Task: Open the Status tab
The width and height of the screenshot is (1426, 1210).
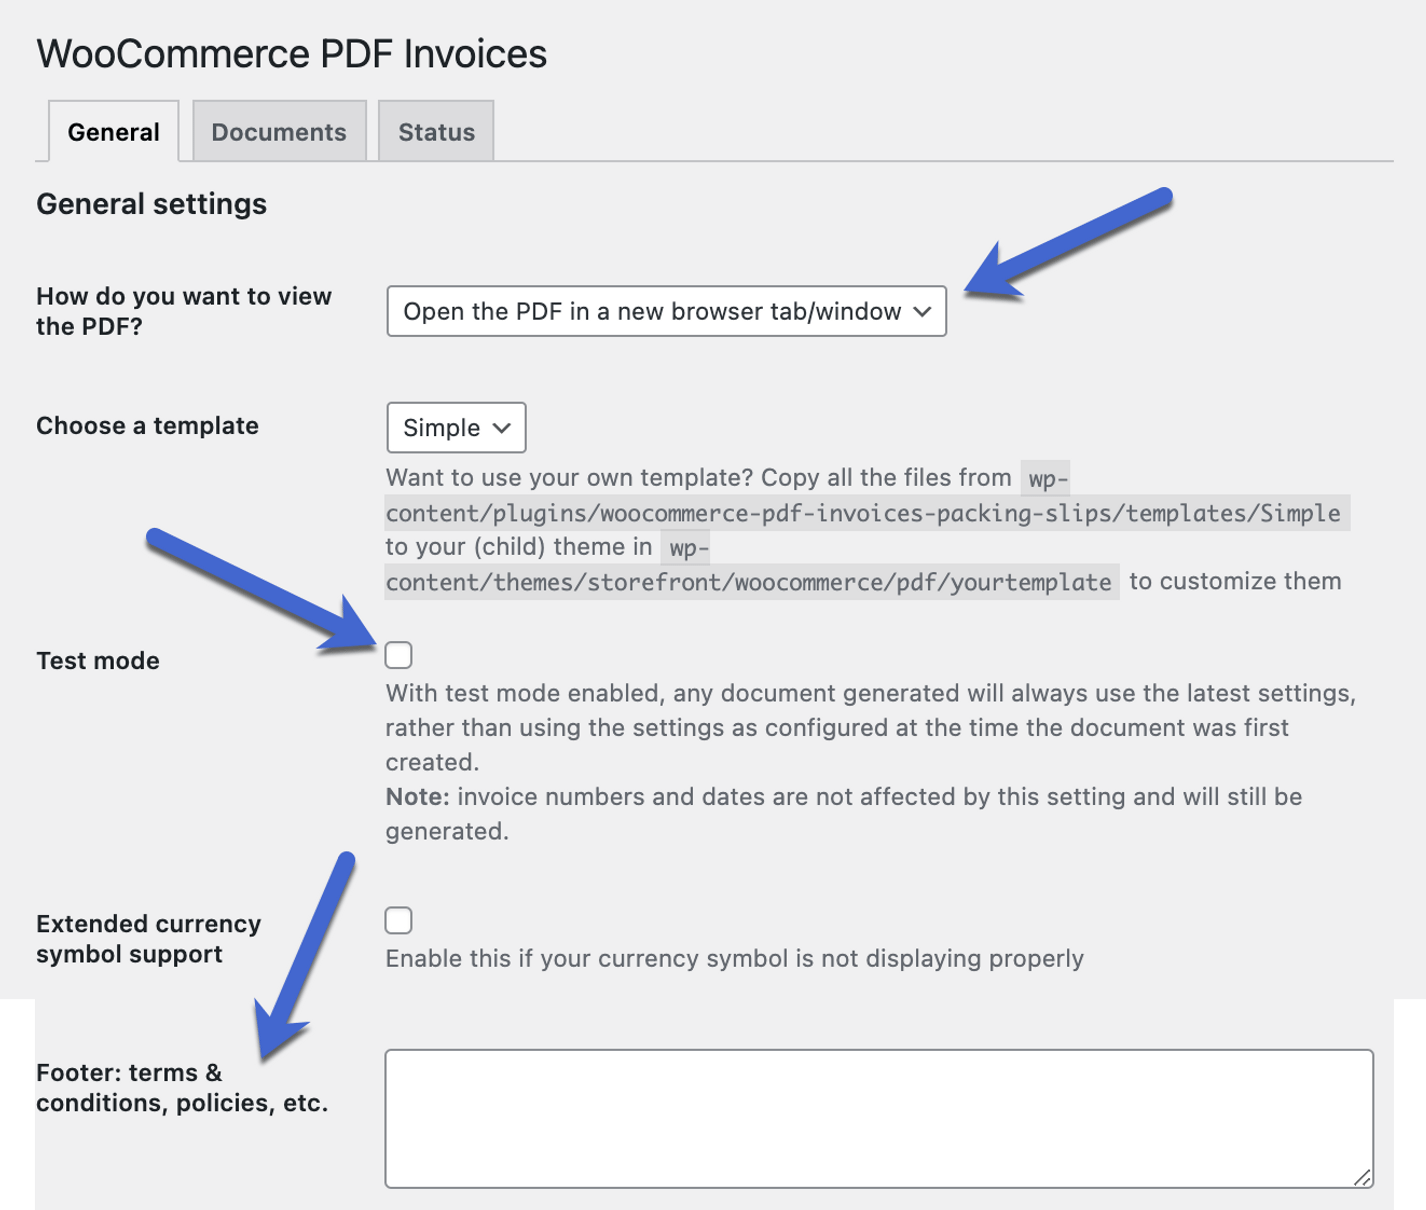Action: pos(436,131)
